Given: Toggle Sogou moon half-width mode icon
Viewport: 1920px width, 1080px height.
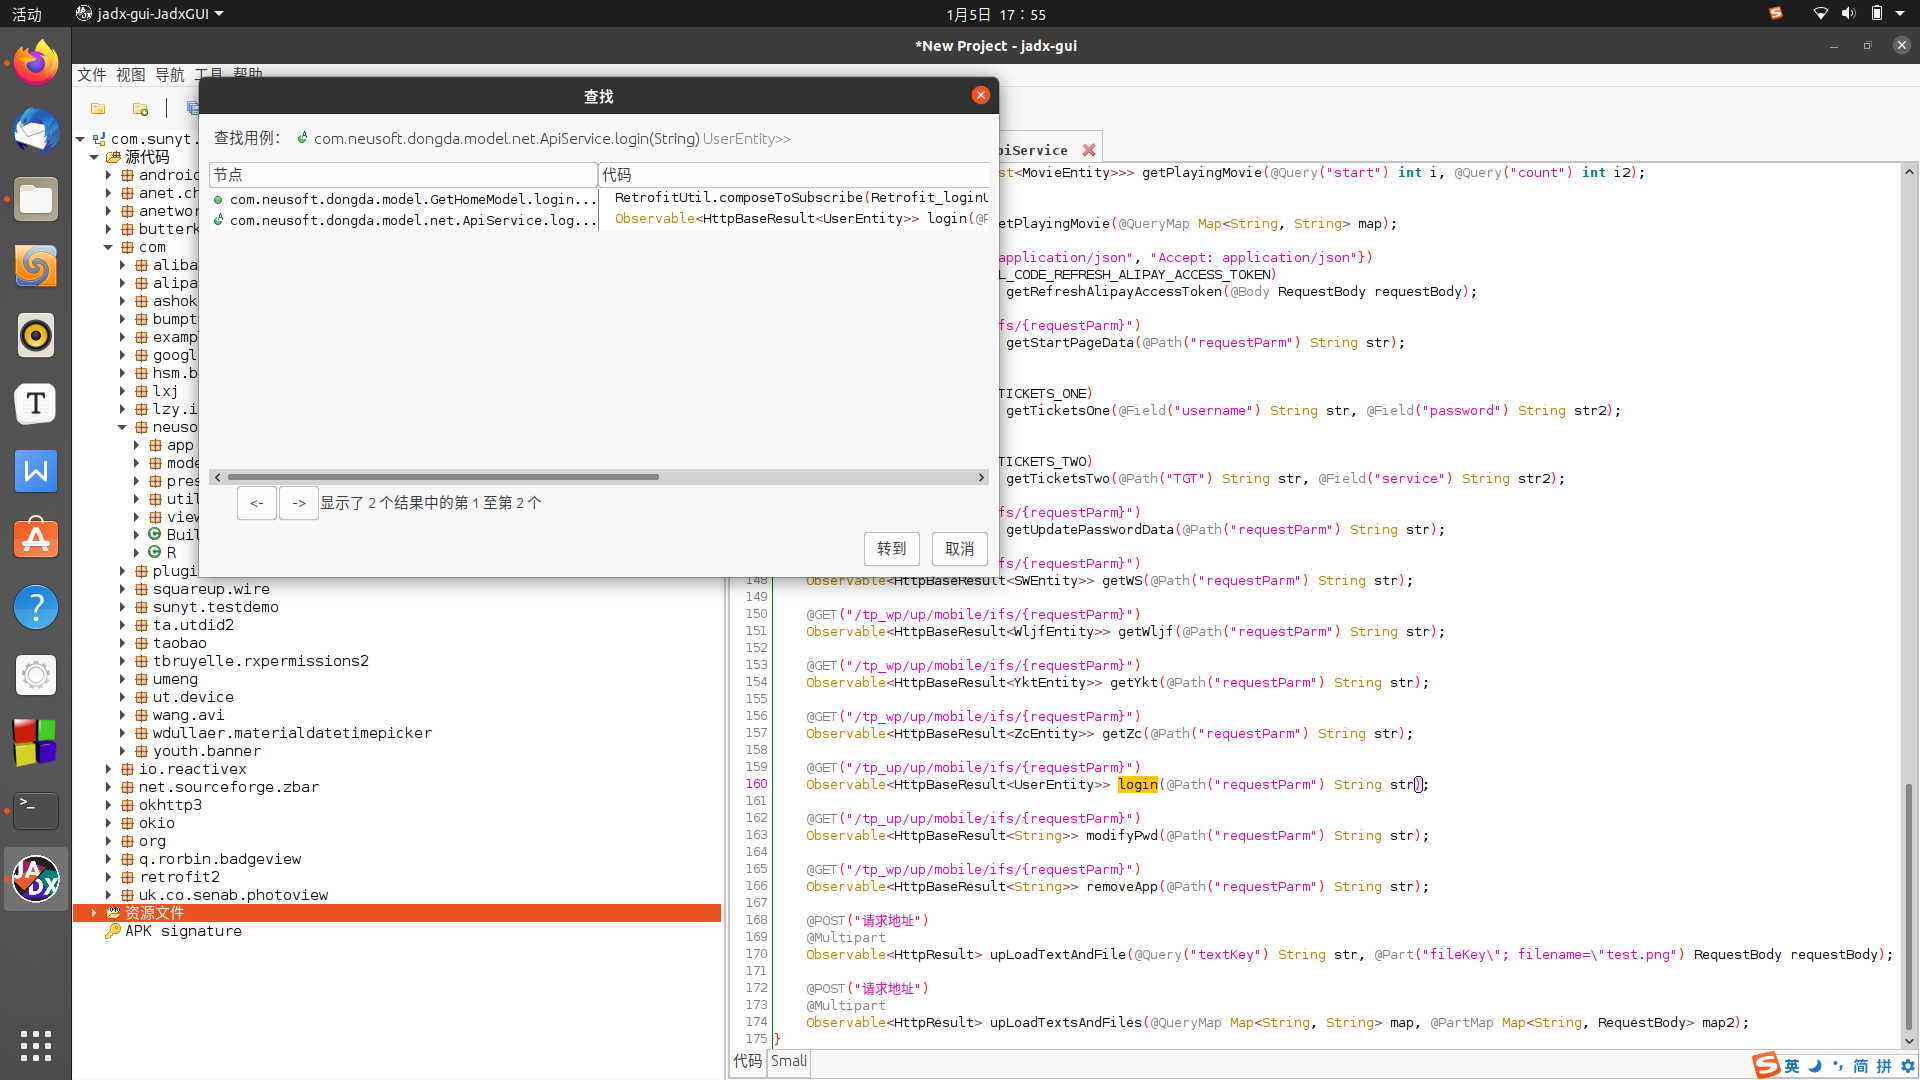Looking at the screenshot, I should click(1815, 1066).
